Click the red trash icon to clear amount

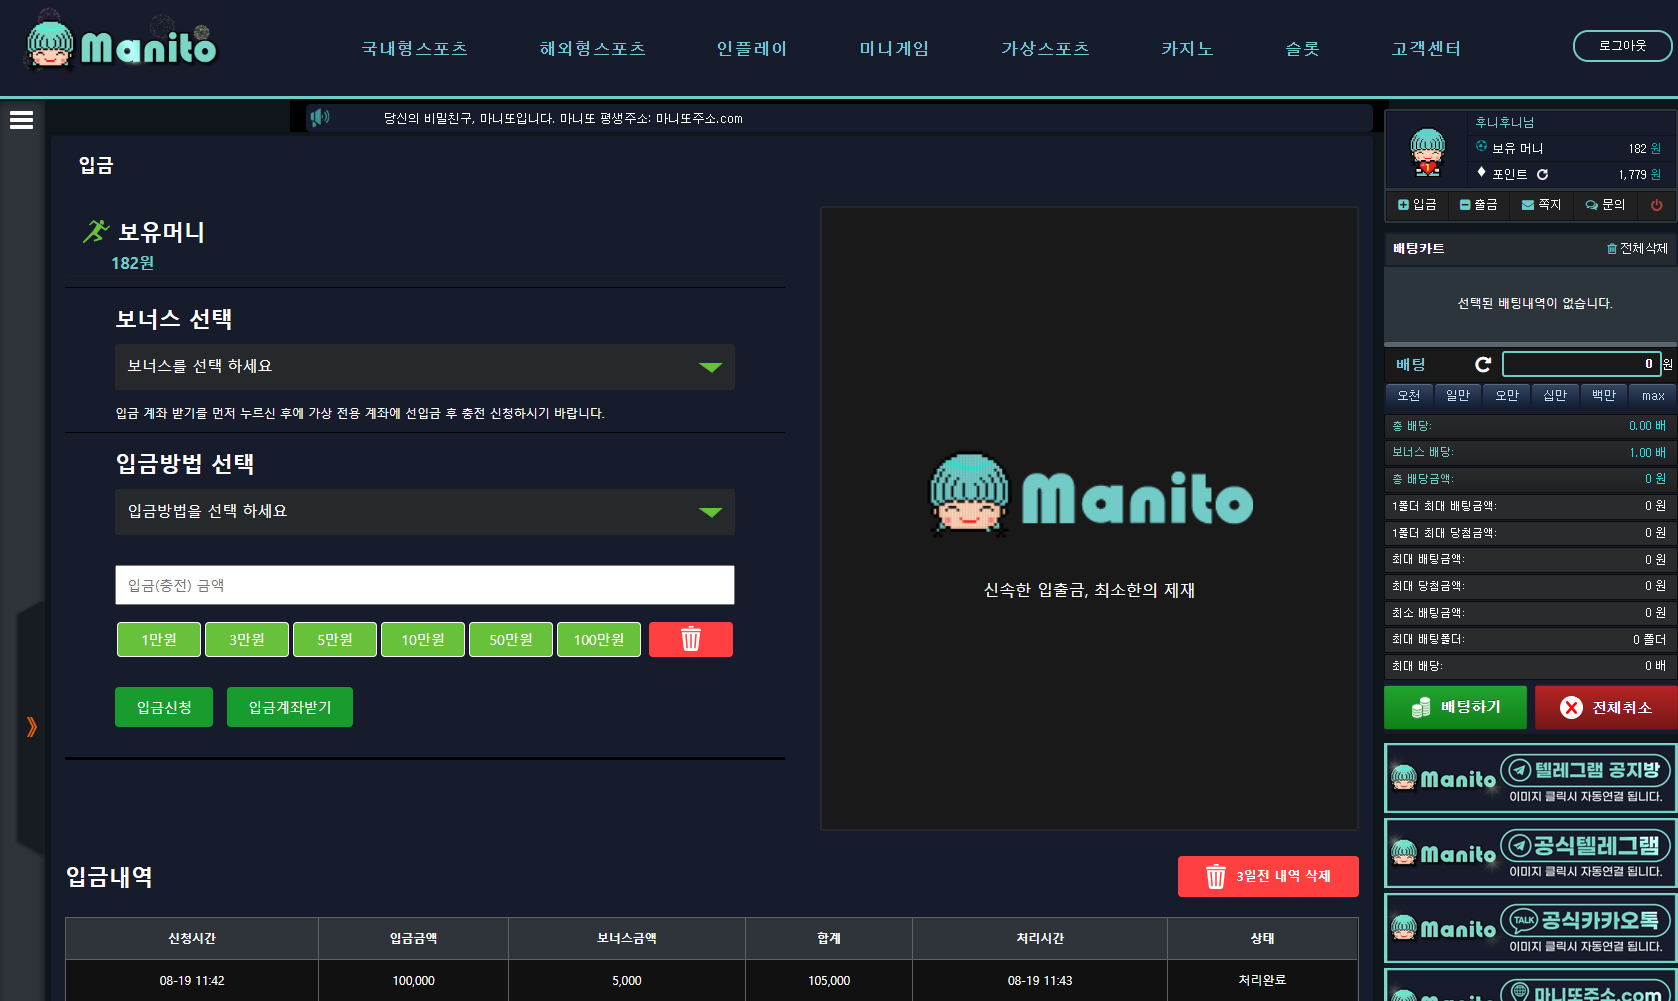690,639
